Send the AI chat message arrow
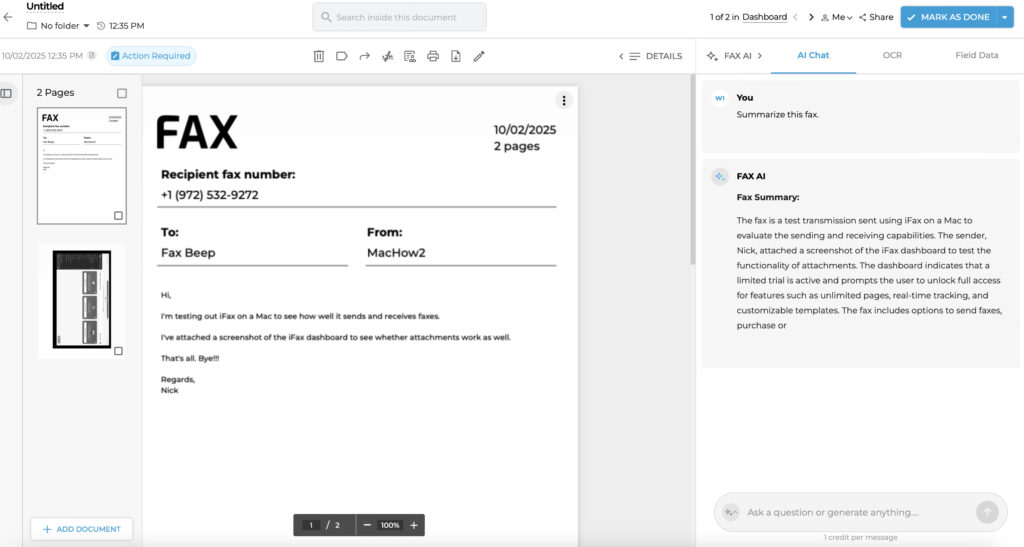Image resolution: width=1024 pixels, height=547 pixels. [987, 512]
